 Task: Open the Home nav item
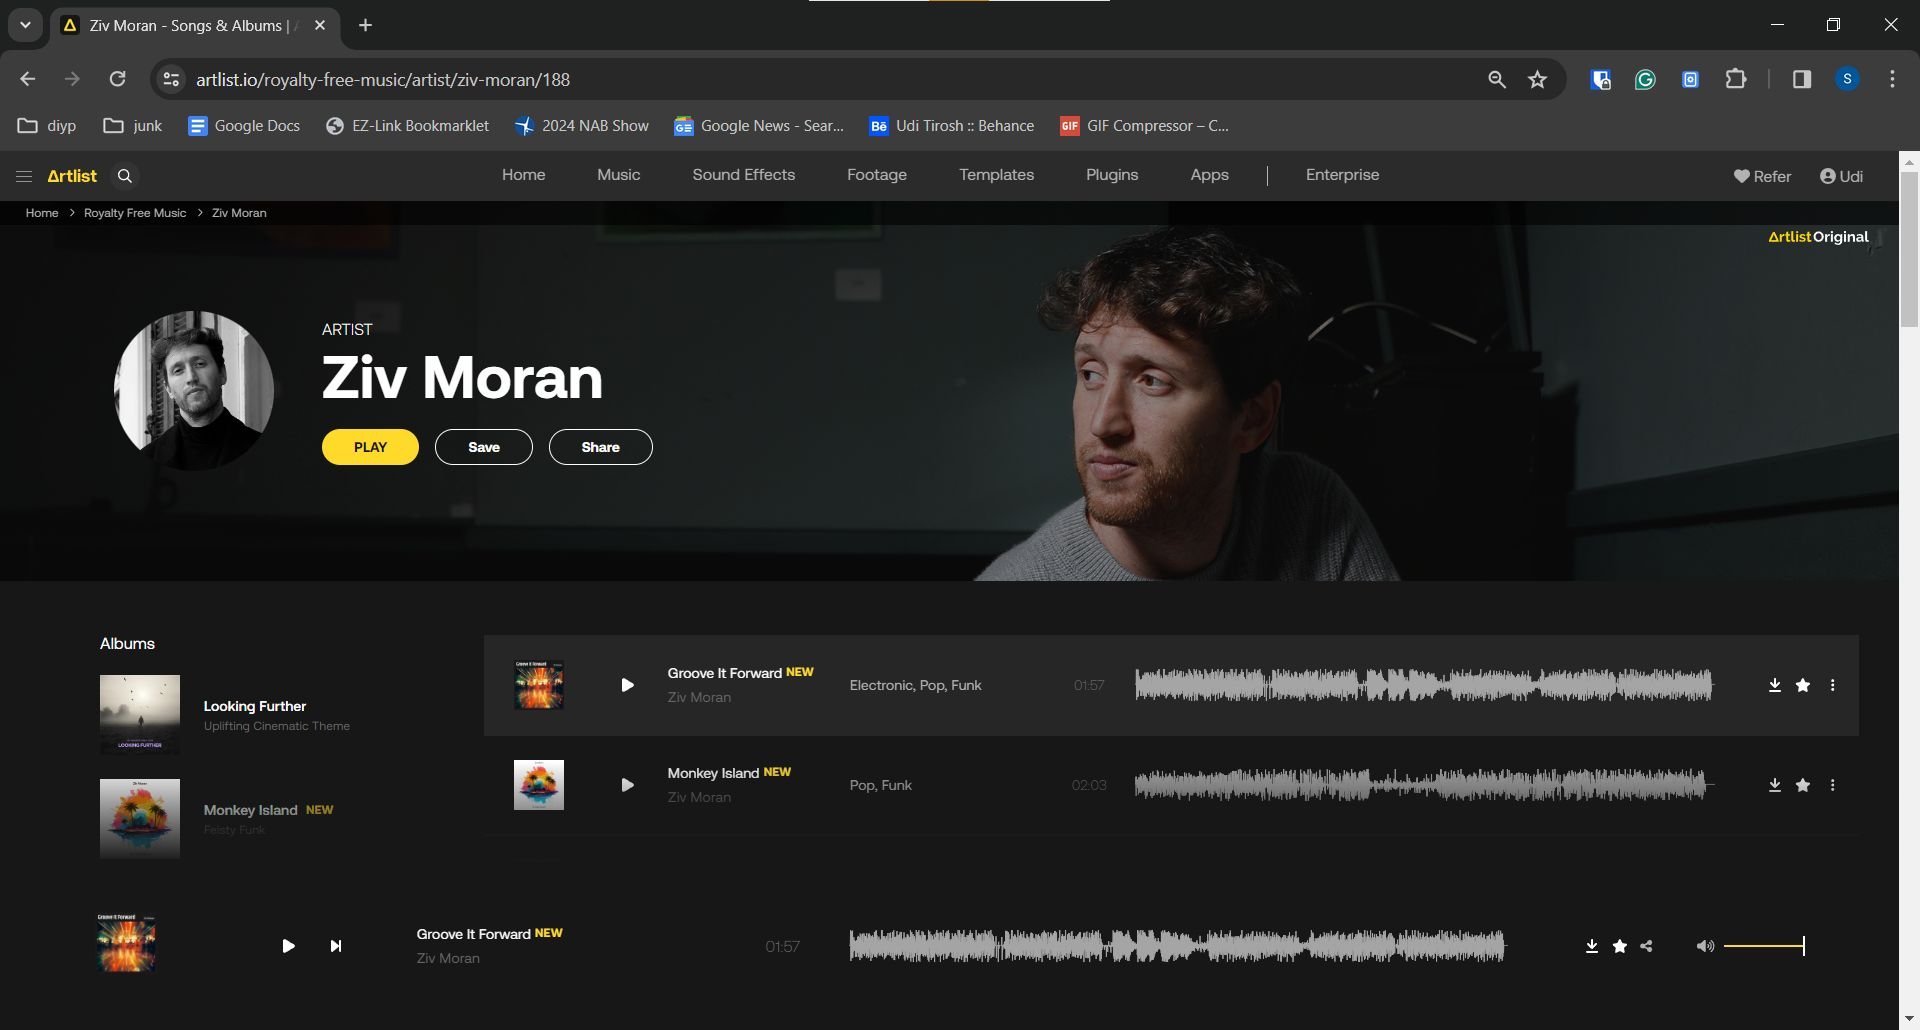click(x=524, y=175)
